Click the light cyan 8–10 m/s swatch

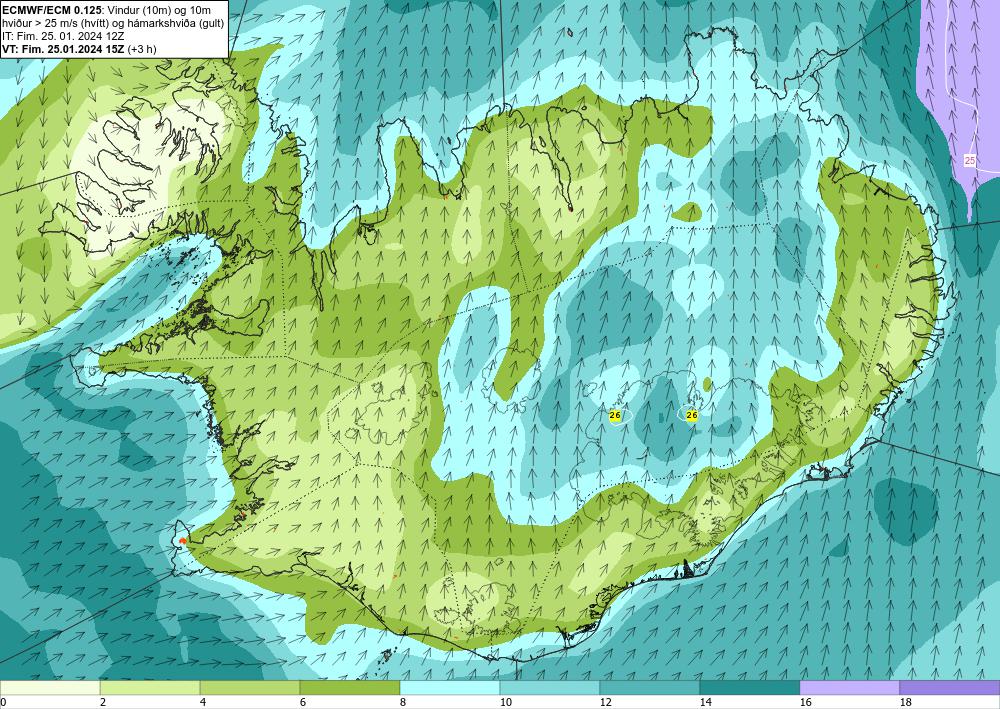point(450,687)
